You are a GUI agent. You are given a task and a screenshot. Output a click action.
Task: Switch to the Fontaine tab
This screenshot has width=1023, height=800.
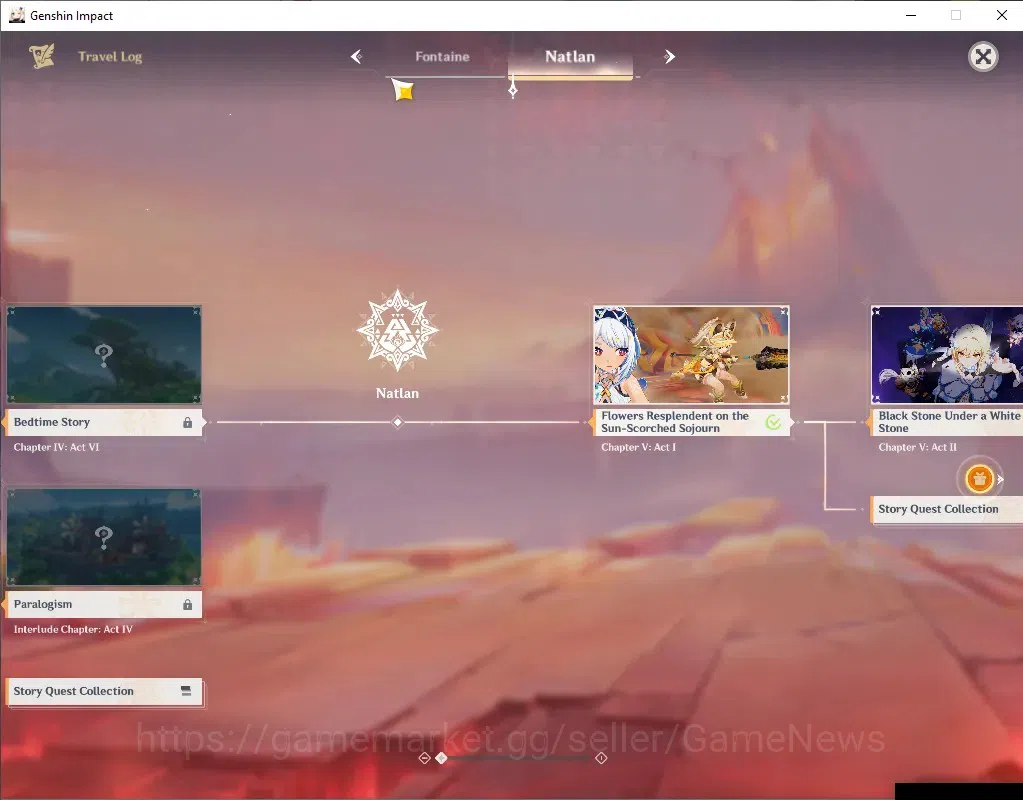[x=442, y=57]
